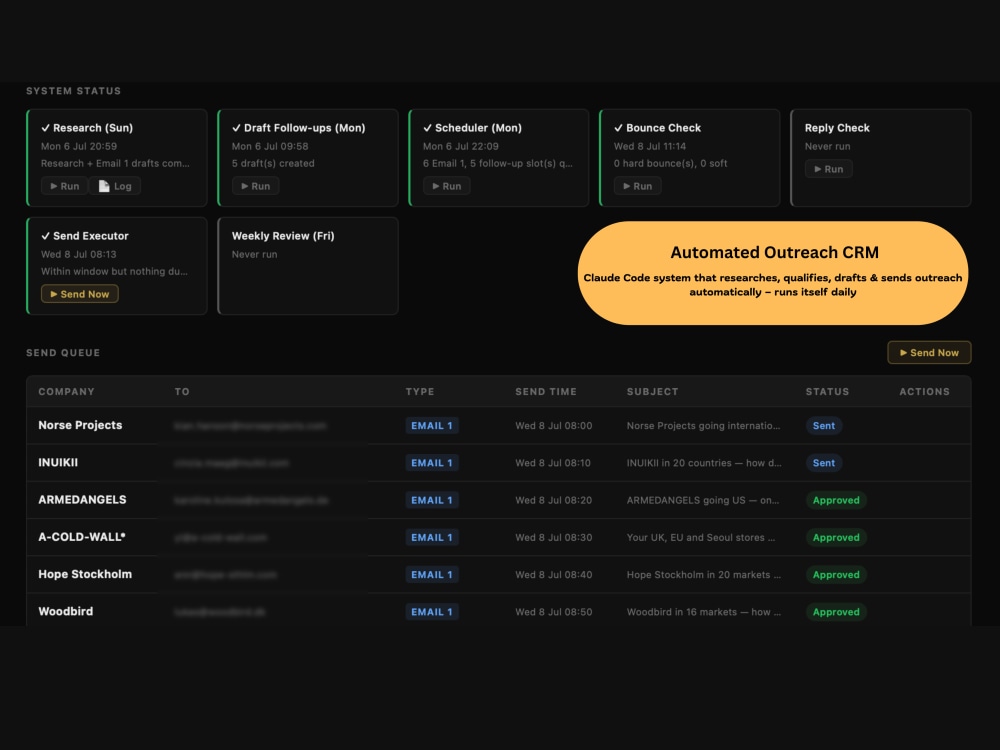Open subject 'Norse Projects going internatio...'

pos(703,425)
